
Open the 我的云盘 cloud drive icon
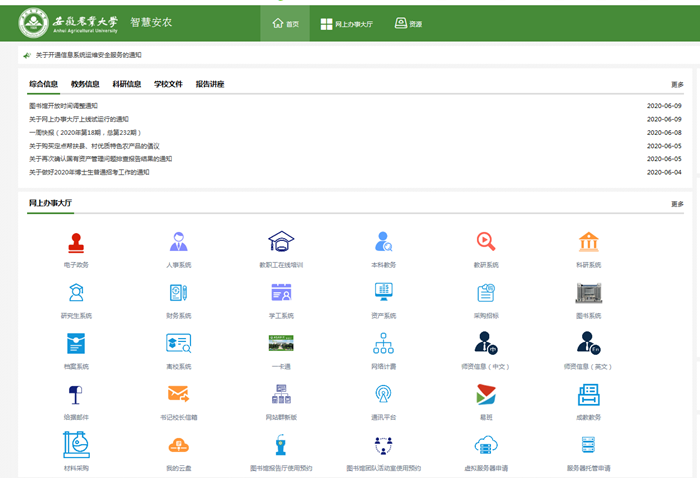coord(178,446)
